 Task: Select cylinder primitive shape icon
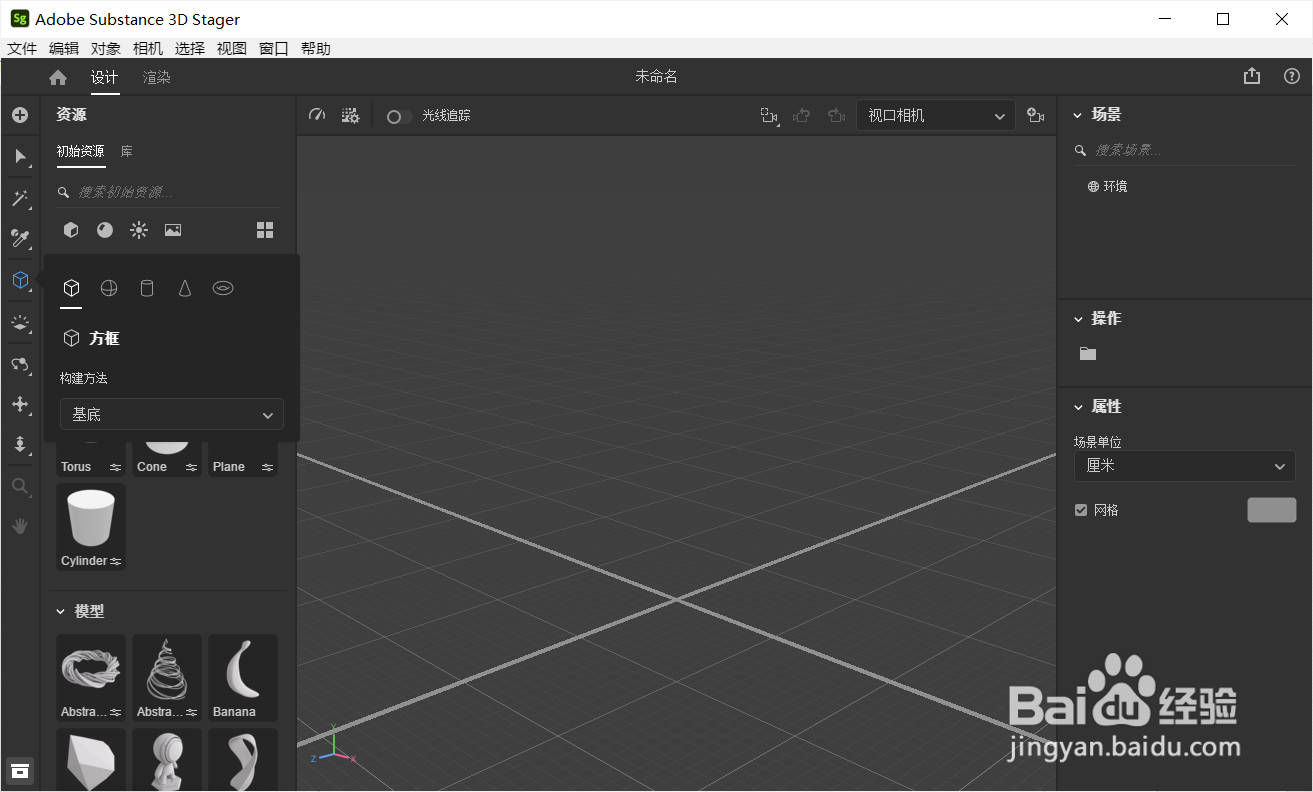(147, 288)
